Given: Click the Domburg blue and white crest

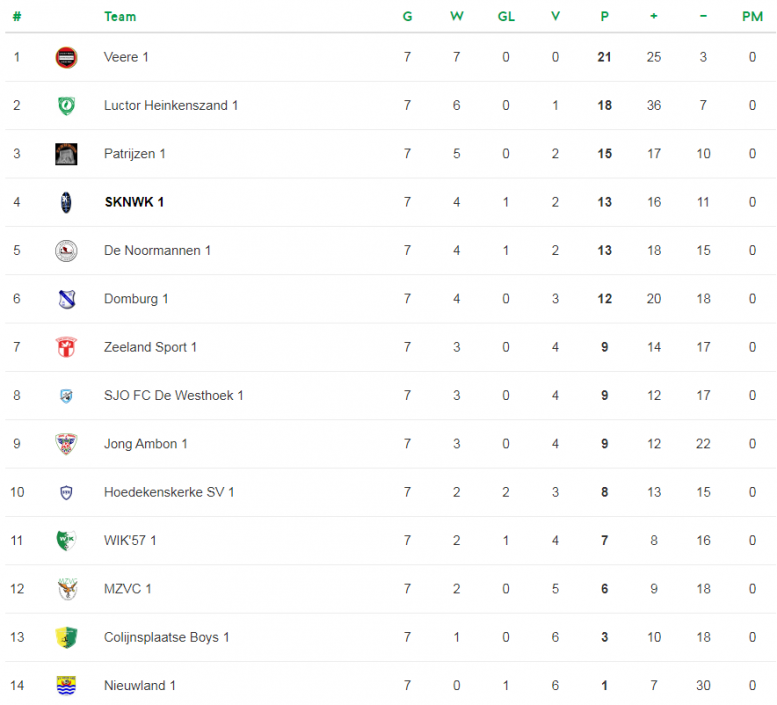Looking at the screenshot, I should point(66,299).
